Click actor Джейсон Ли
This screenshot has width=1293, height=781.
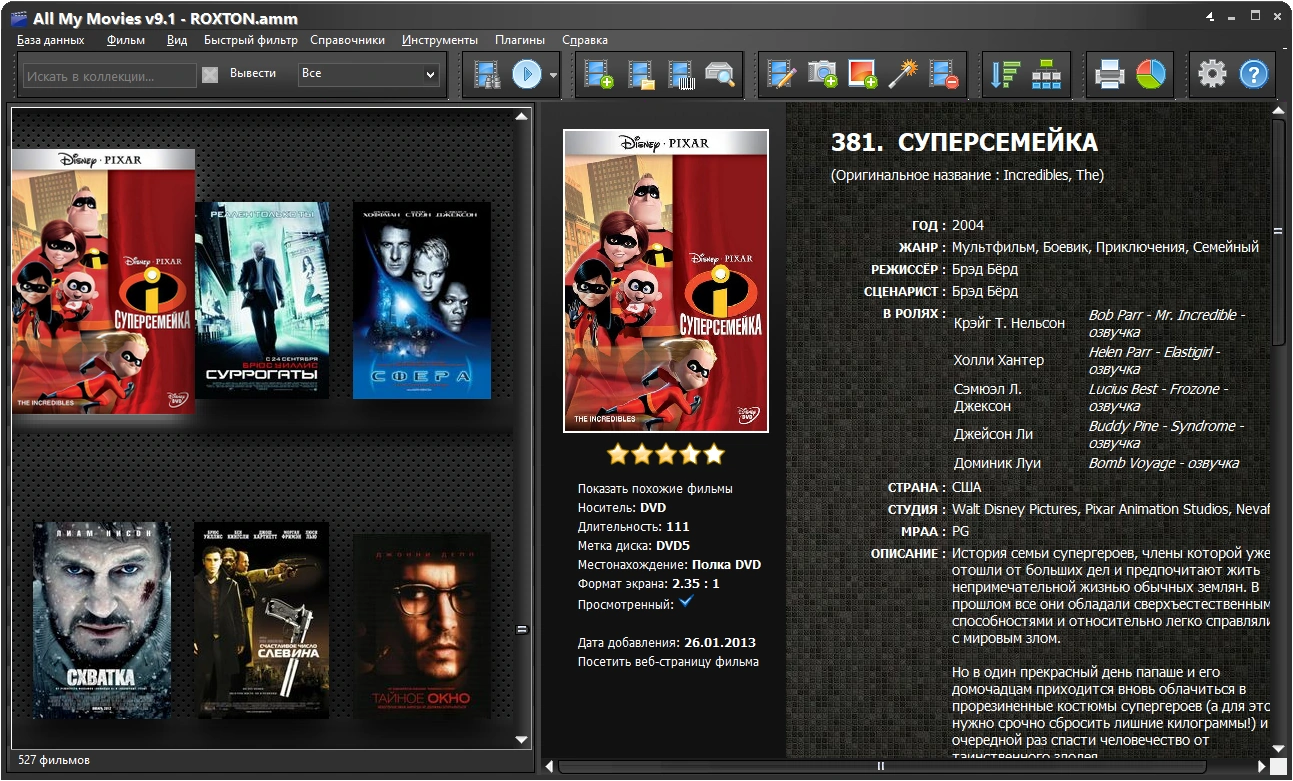click(993, 434)
